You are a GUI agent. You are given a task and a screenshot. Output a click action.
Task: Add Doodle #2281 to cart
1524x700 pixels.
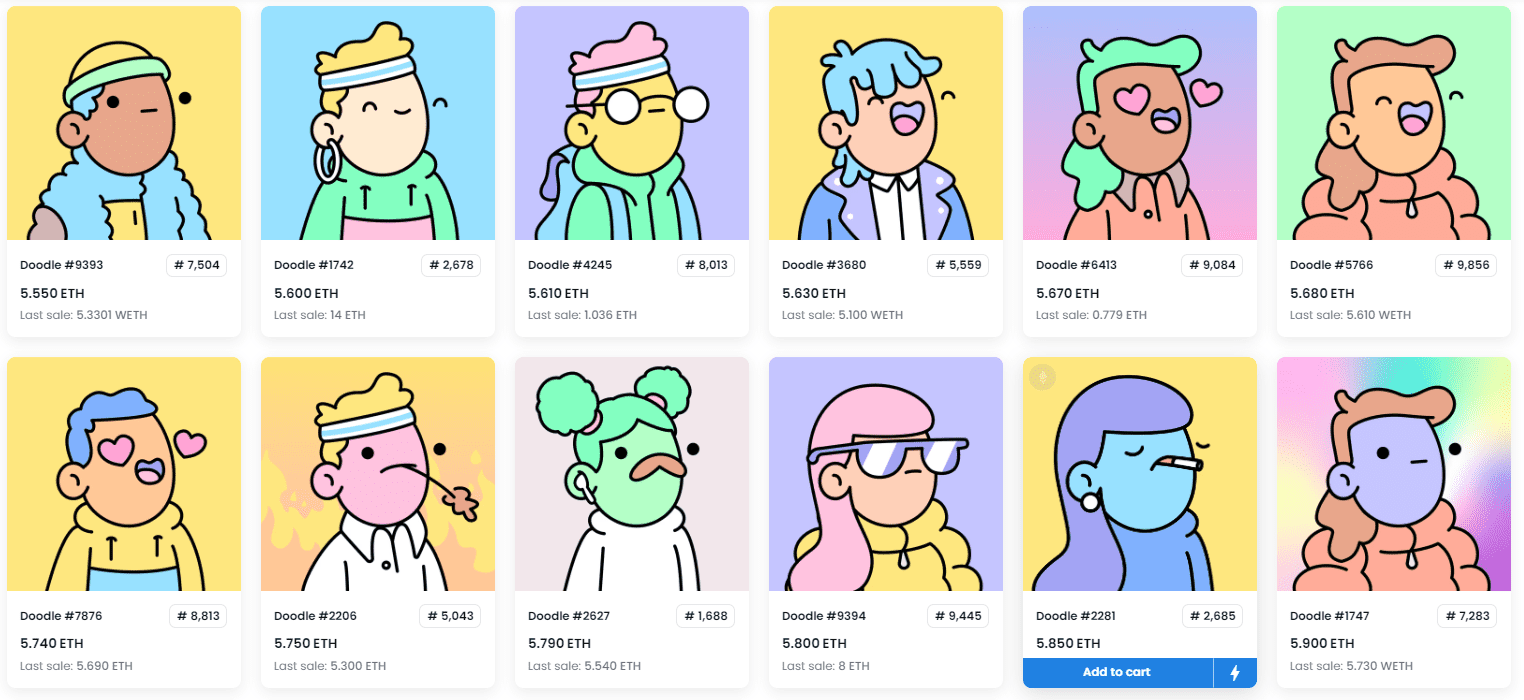coord(1117,673)
